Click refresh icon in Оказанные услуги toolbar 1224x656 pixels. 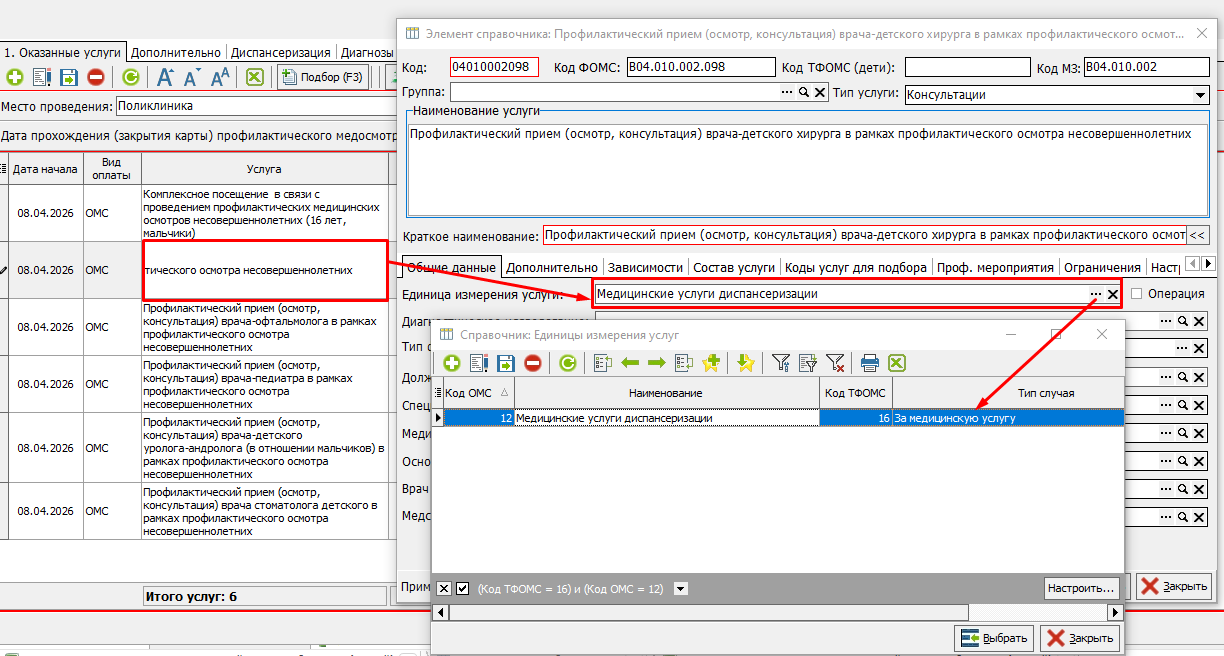(x=130, y=77)
